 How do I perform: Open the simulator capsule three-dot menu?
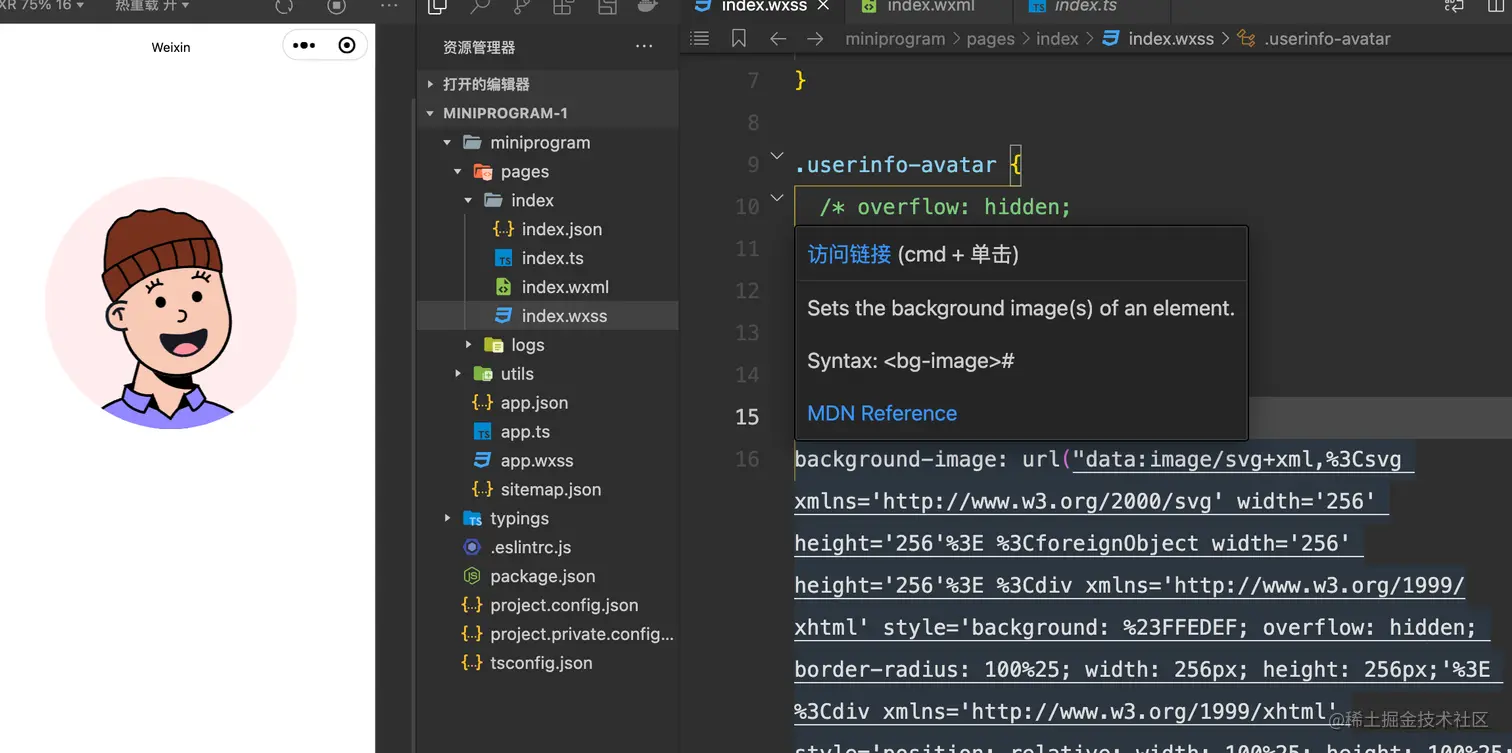tap(304, 46)
